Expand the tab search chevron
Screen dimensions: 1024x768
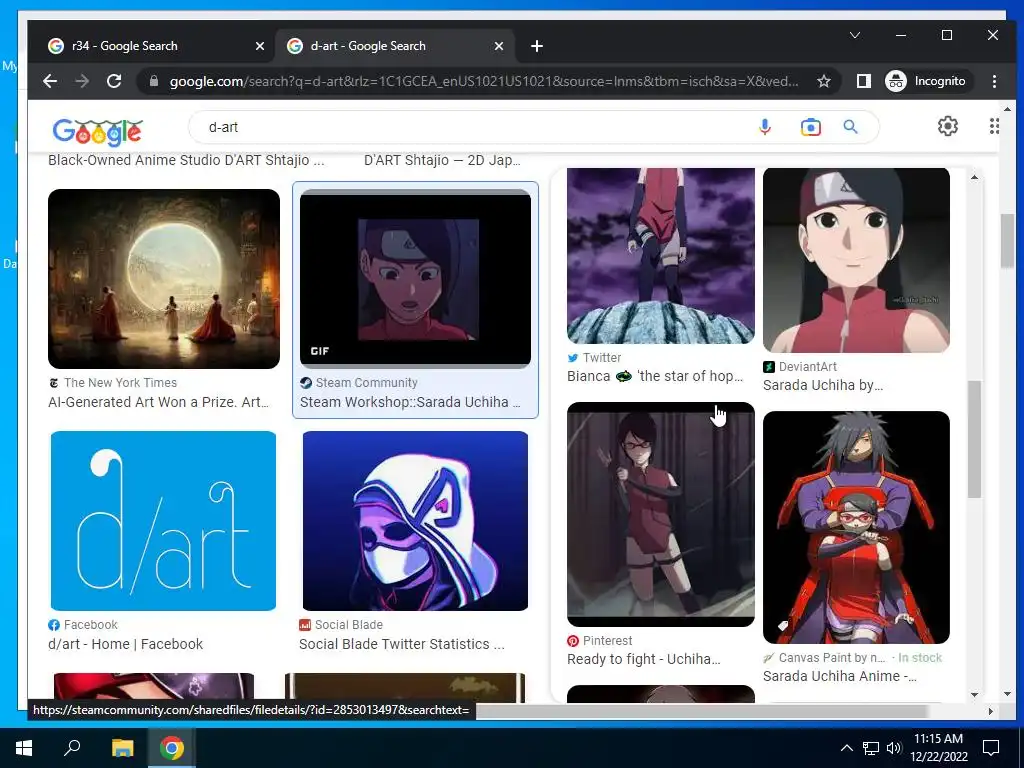(855, 35)
